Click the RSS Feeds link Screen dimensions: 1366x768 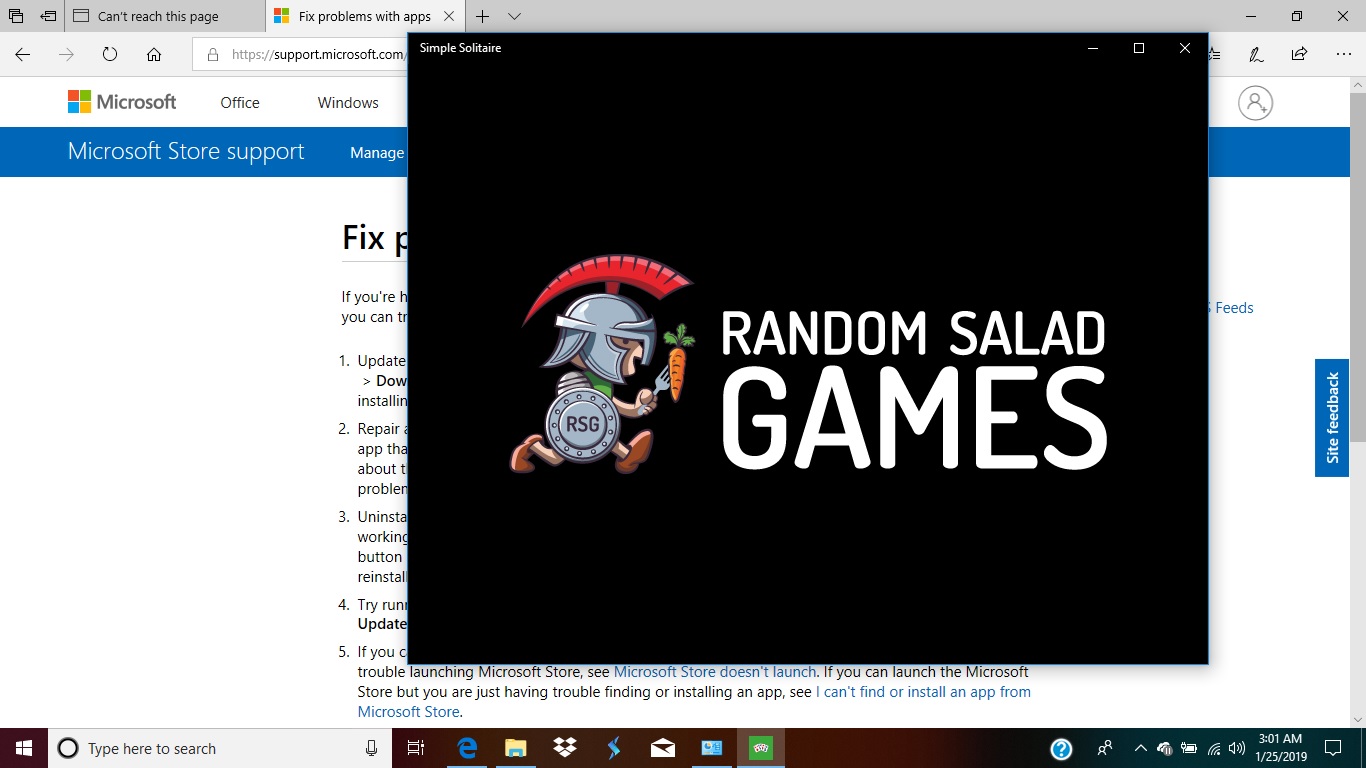click(x=1231, y=308)
